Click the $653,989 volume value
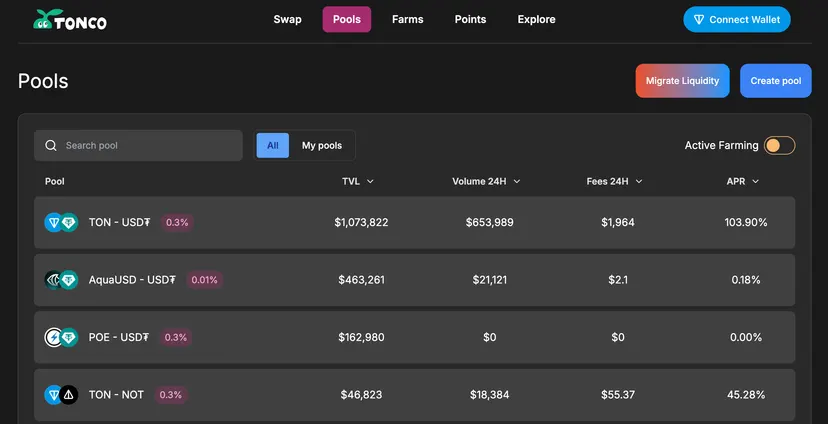 tap(490, 222)
